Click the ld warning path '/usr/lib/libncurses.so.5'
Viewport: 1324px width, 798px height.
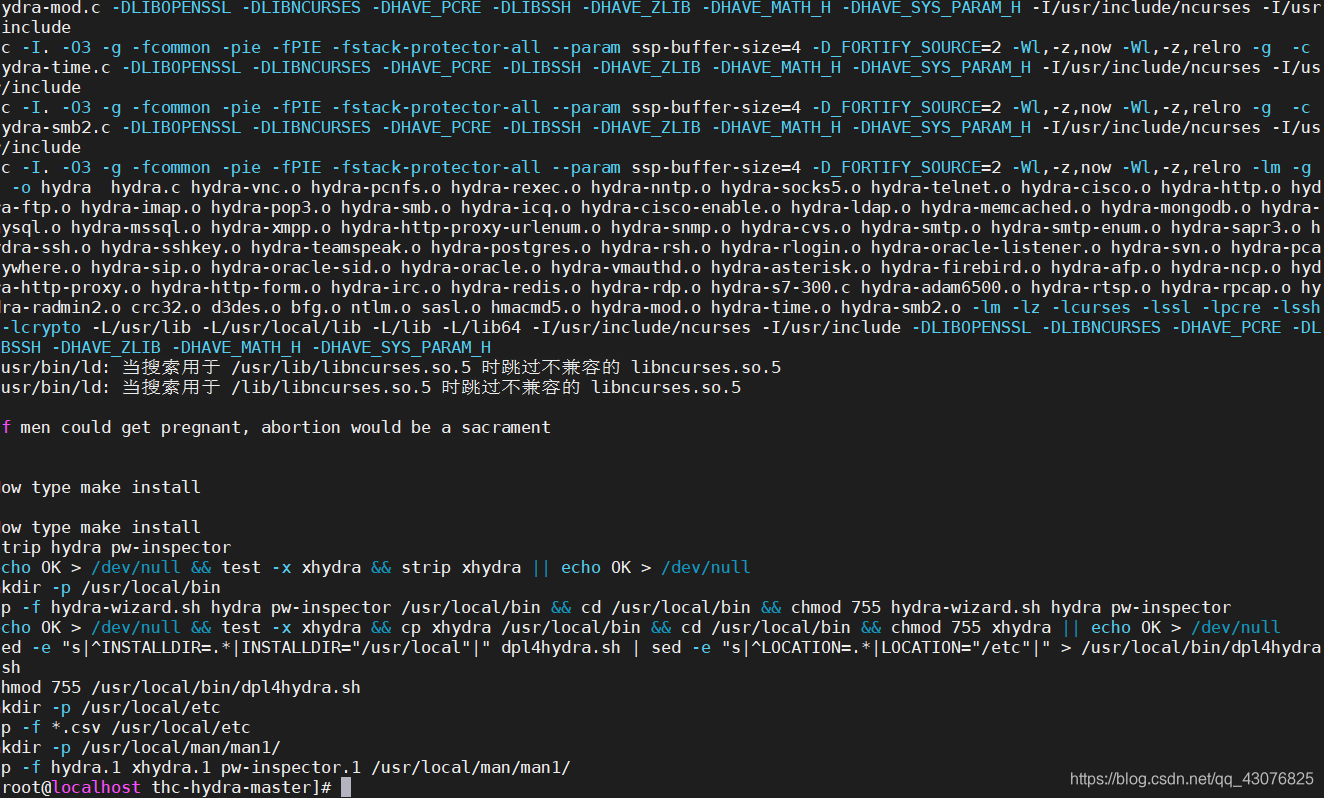point(351,368)
